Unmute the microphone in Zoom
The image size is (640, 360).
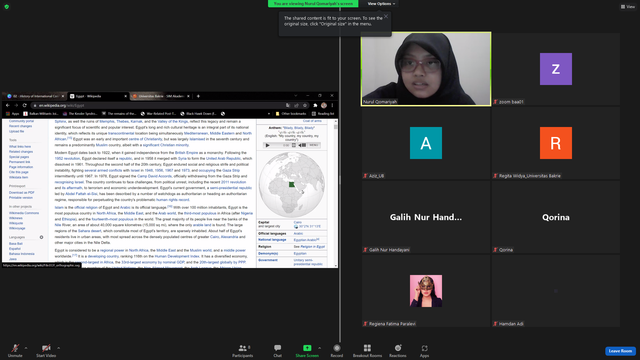15,350
